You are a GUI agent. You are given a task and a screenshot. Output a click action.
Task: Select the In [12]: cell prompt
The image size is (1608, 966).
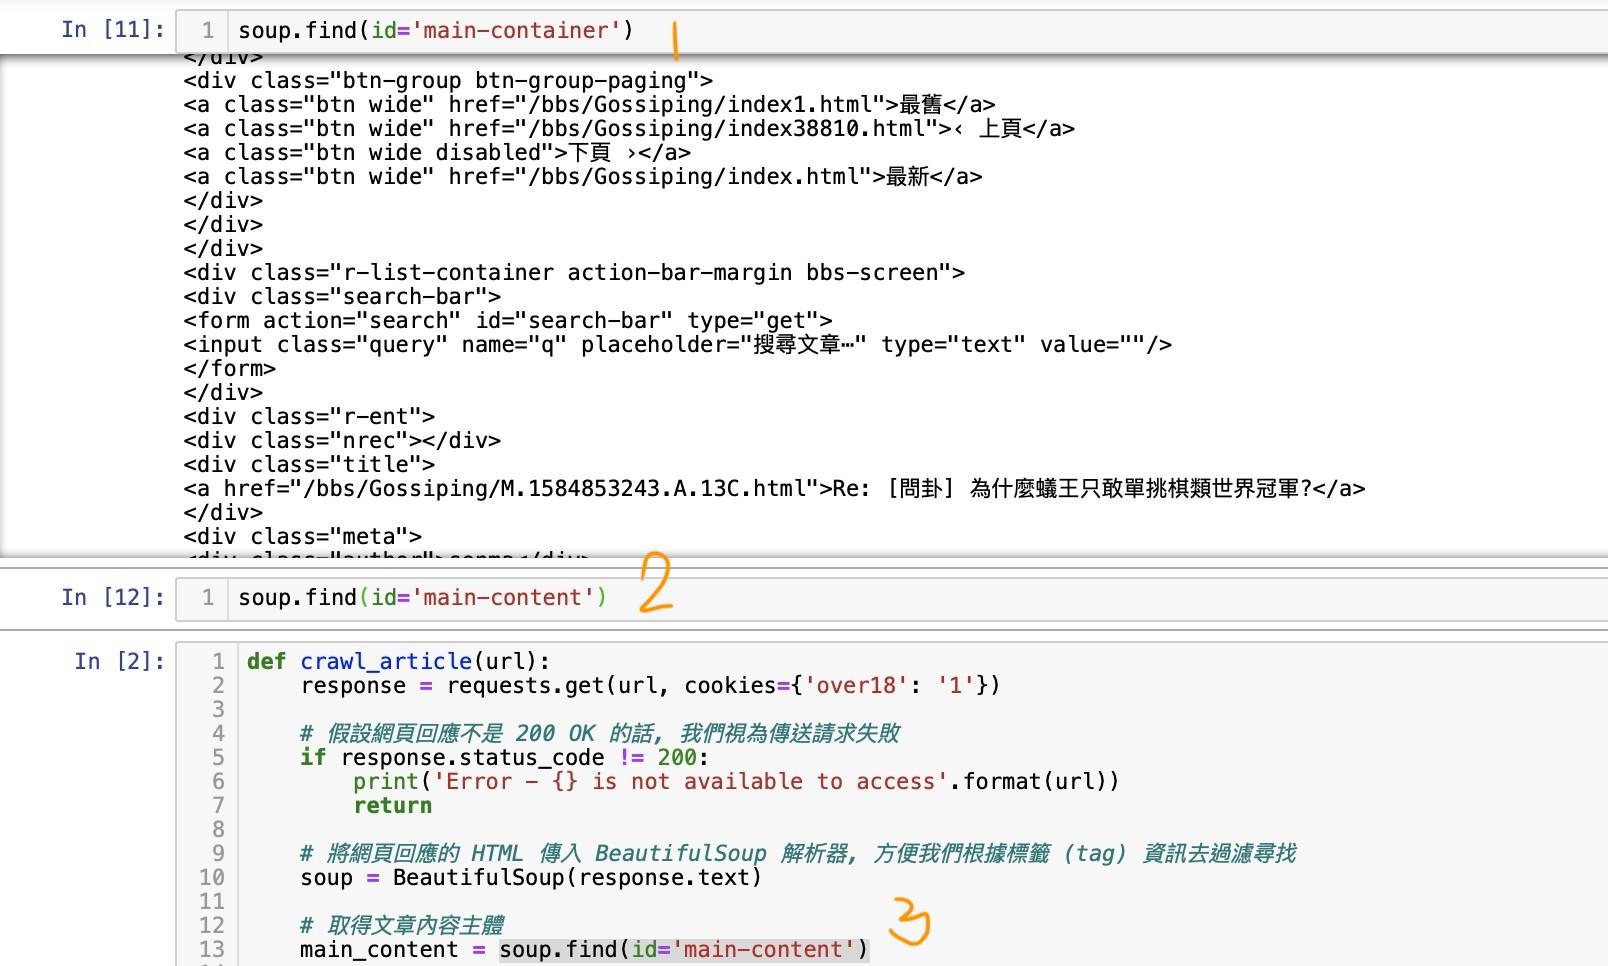113,597
